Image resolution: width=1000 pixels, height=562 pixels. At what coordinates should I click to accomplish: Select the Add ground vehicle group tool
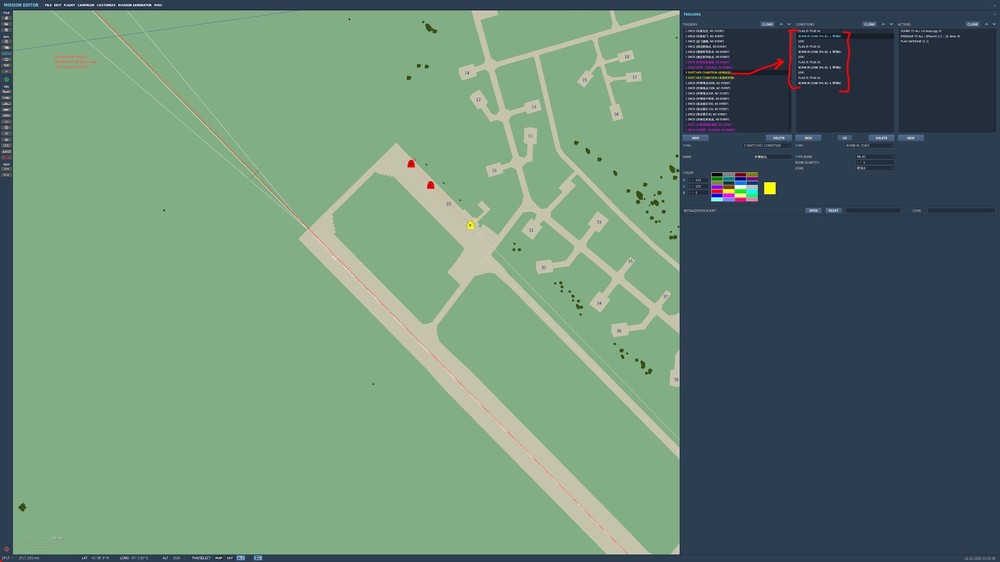7,109
